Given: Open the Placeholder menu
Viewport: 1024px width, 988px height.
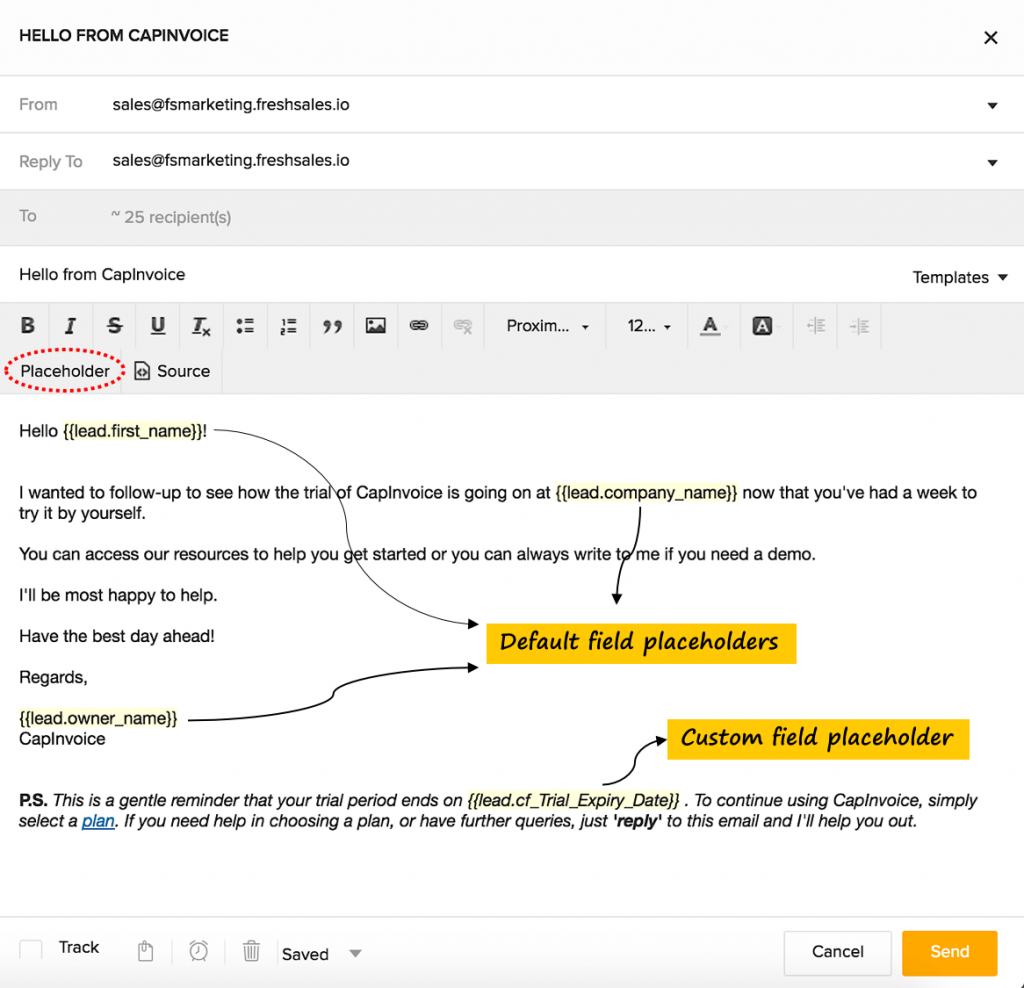Looking at the screenshot, I should (65, 371).
